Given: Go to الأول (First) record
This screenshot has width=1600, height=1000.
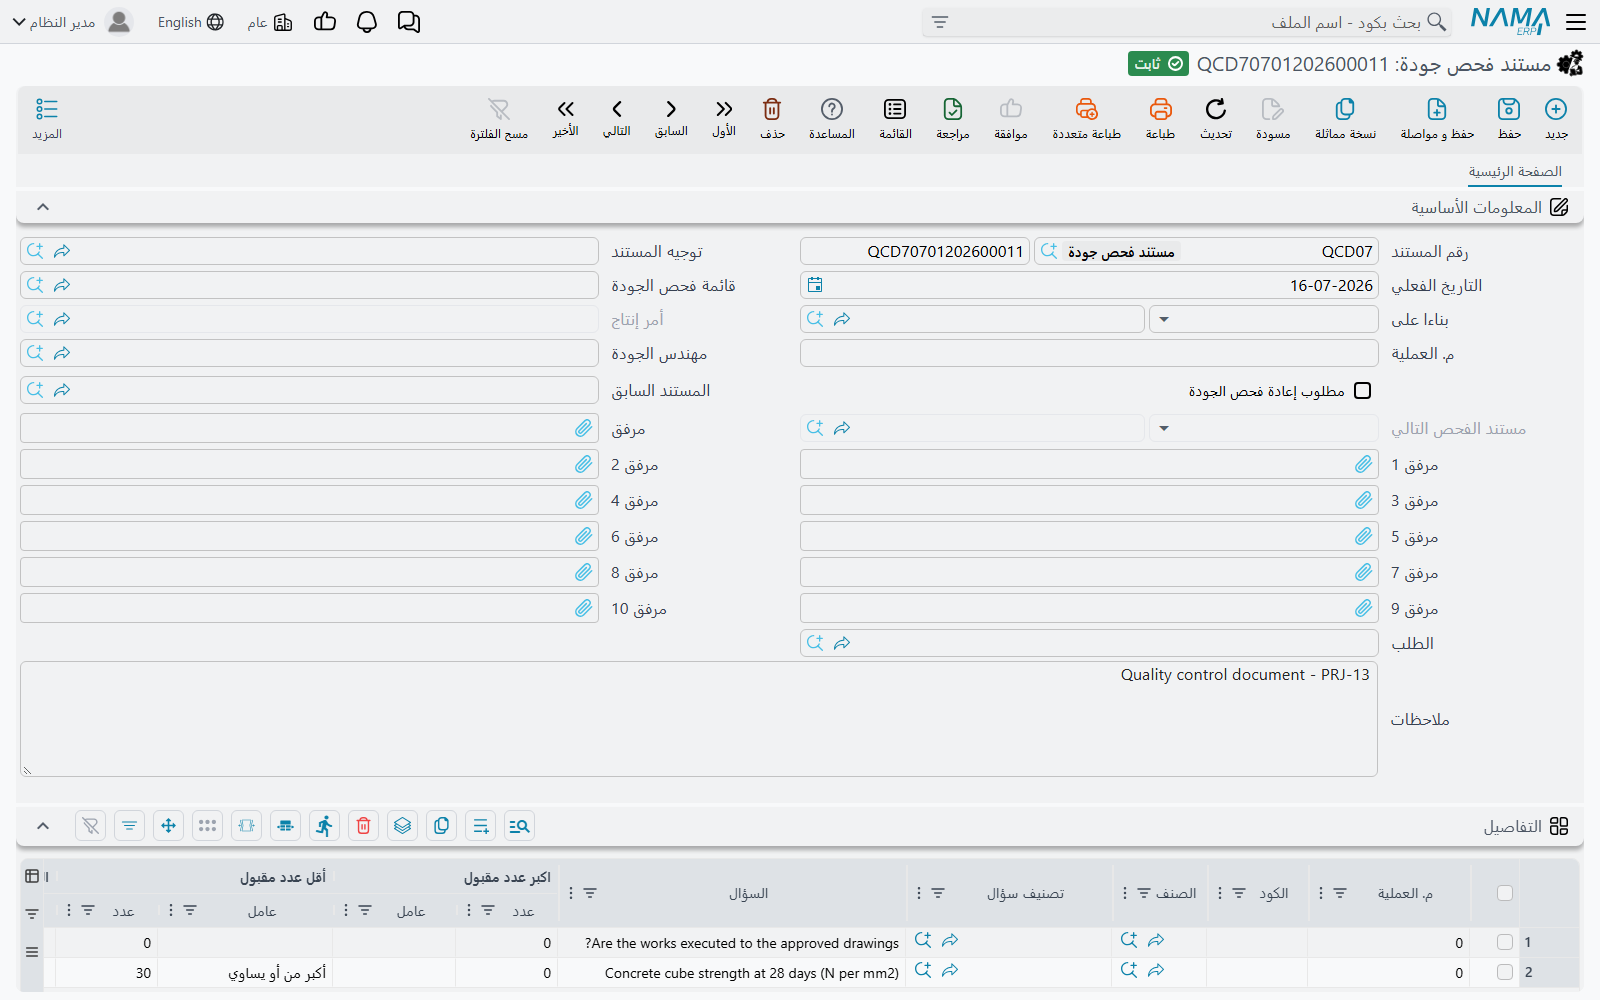Looking at the screenshot, I should [724, 109].
